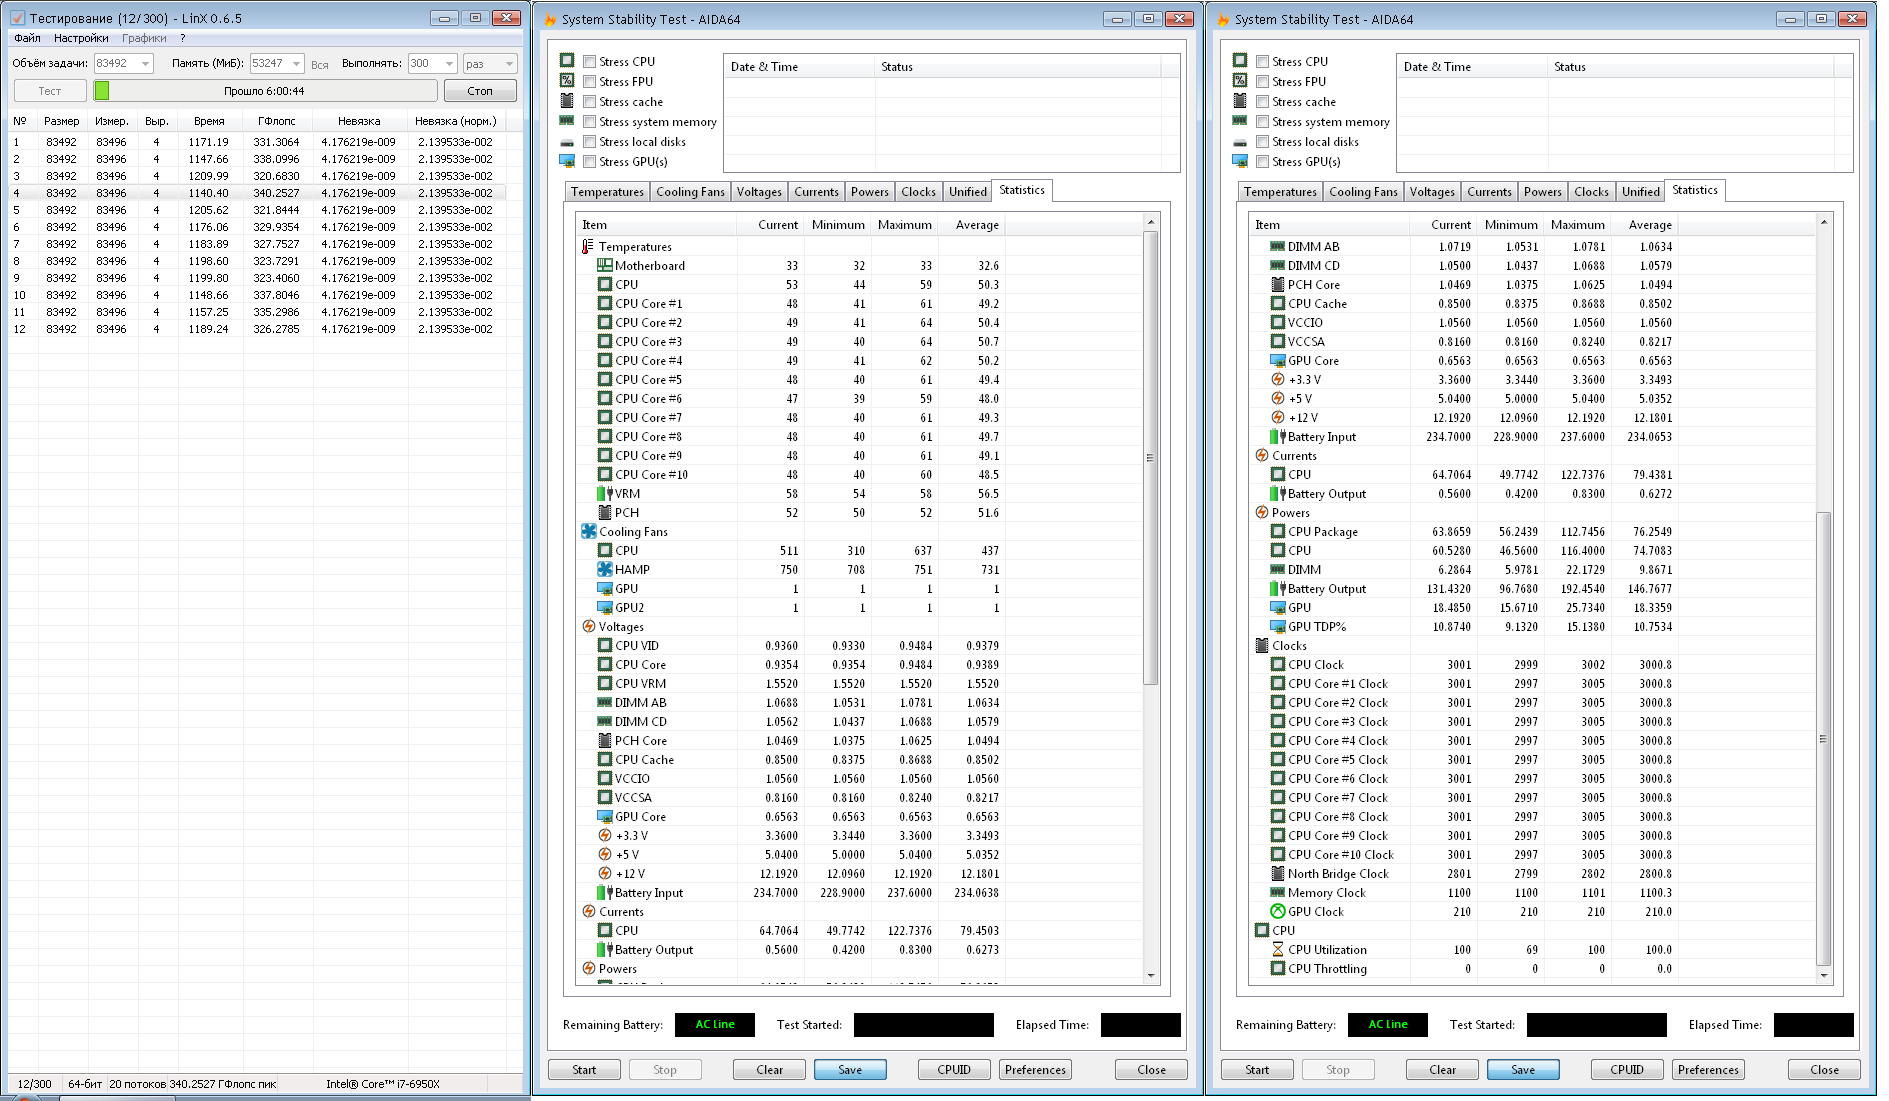Click the North Bridge Clock icon in the right AIDA64 window
The image size is (1889, 1101).
click(x=1278, y=874)
